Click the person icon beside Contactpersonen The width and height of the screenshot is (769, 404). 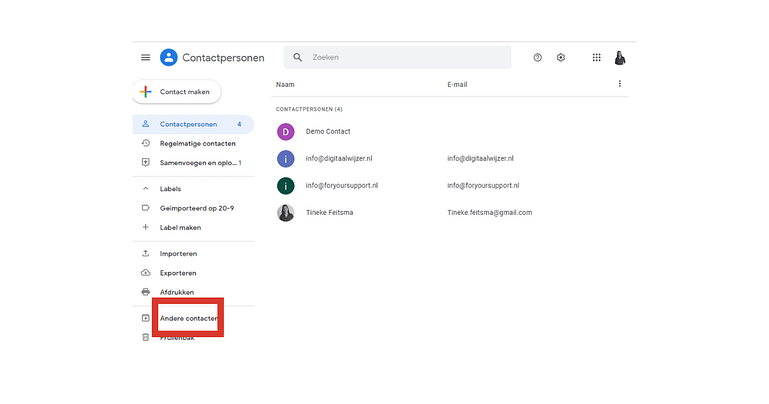[x=146, y=124]
